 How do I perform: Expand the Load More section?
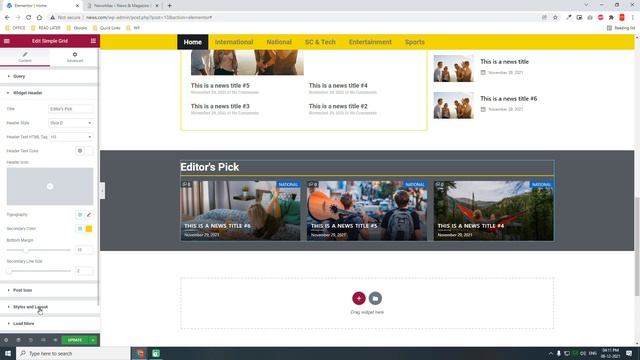coord(49,324)
